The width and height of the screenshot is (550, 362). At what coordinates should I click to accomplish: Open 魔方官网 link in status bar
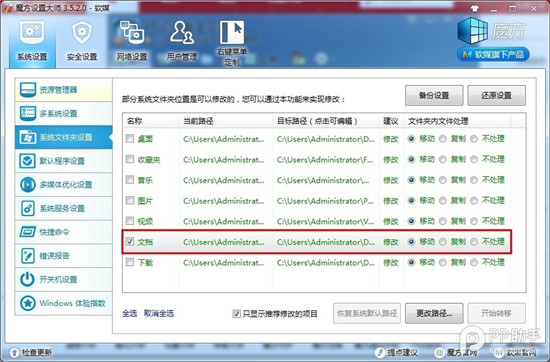point(456,352)
